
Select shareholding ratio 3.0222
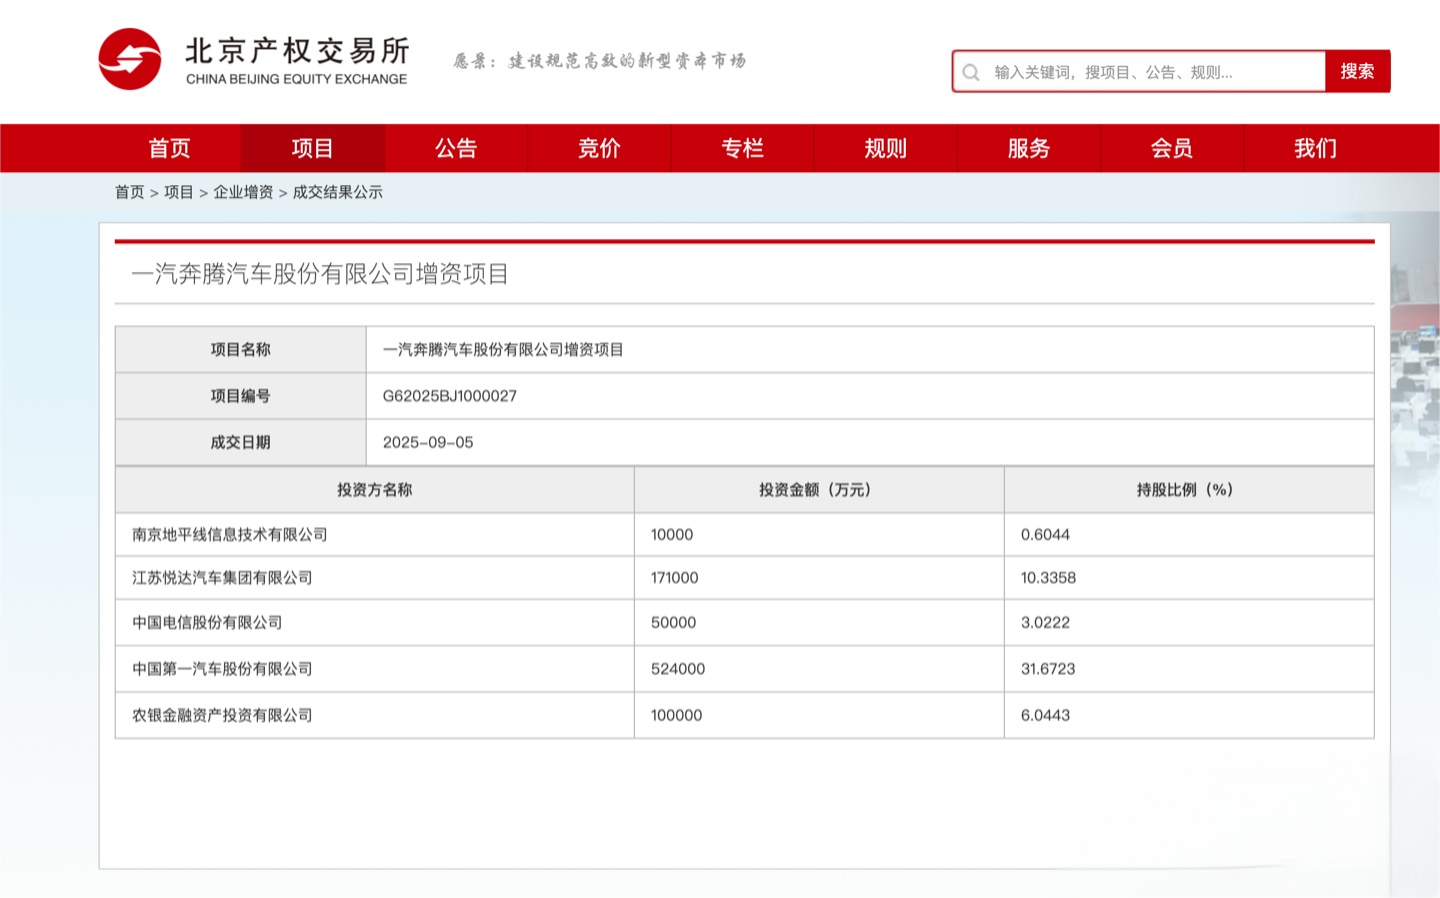coord(1045,623)
